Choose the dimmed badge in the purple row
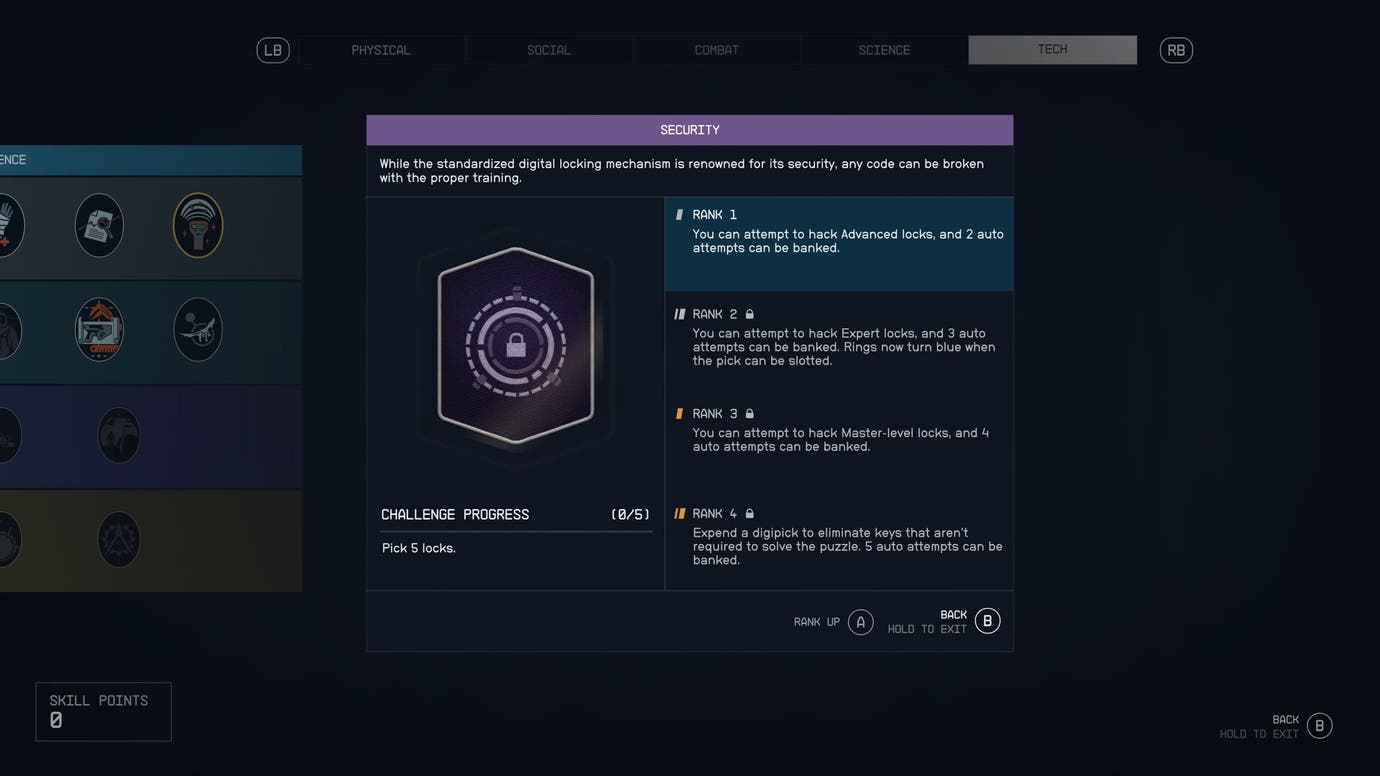Screen dimensions: 1380x776 point(119,435)
